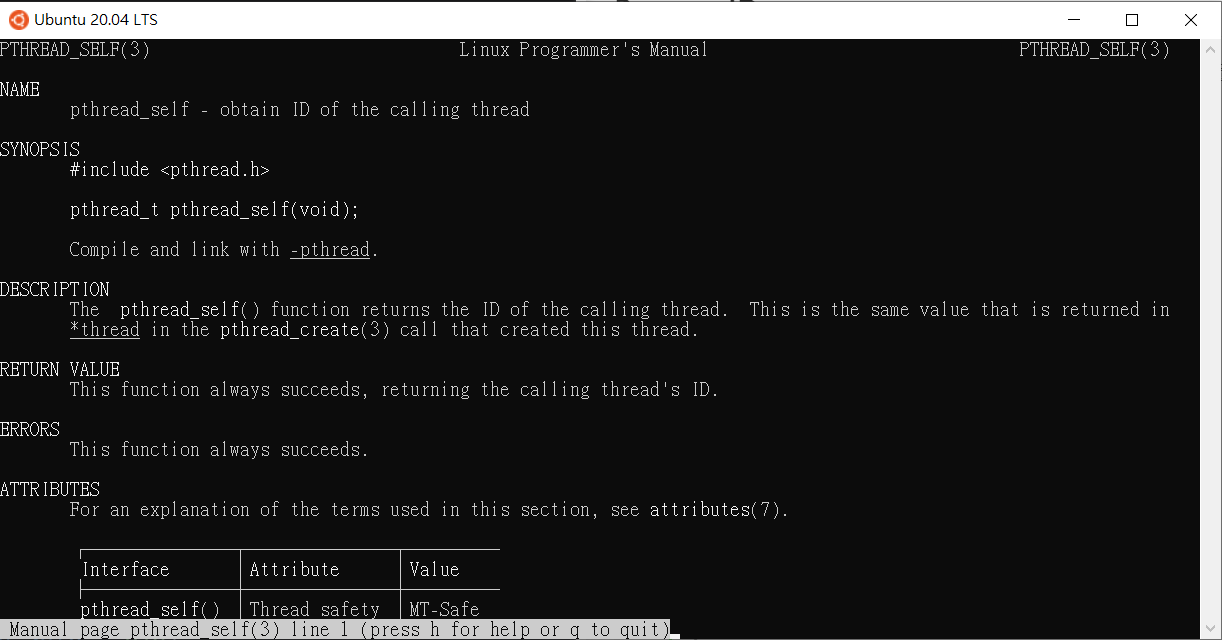The image size is (1222, 640).
Task: Click the SYNOPSIS section heading
Action: point(40,150)
